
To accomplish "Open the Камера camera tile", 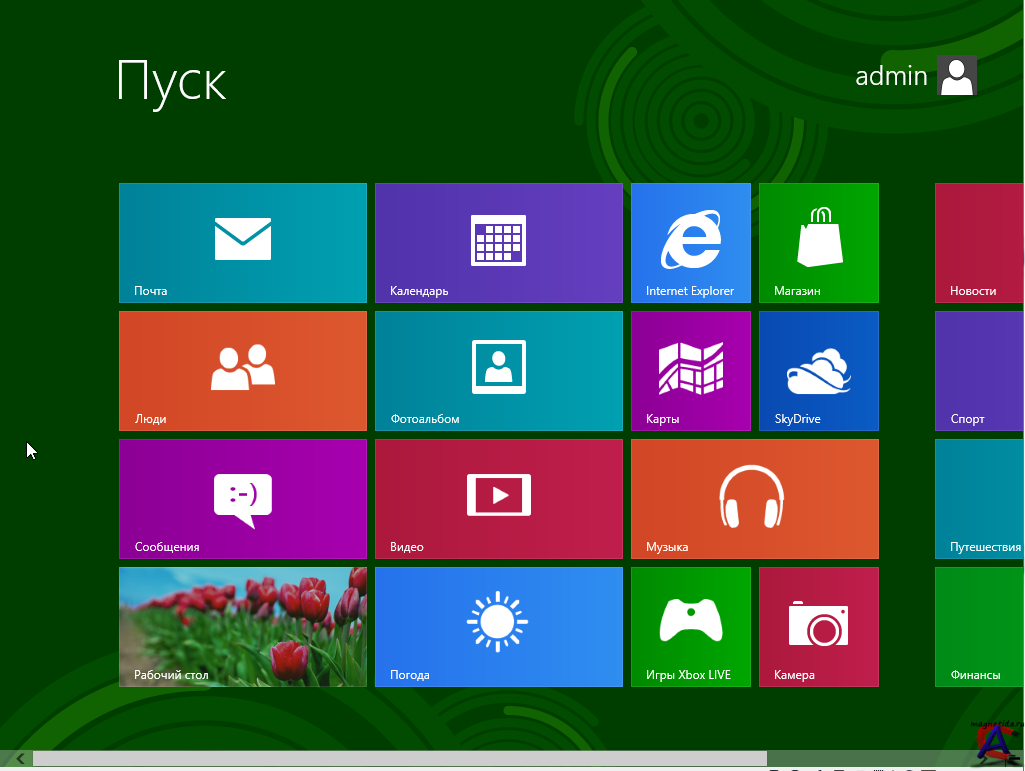I will point(818,626).
